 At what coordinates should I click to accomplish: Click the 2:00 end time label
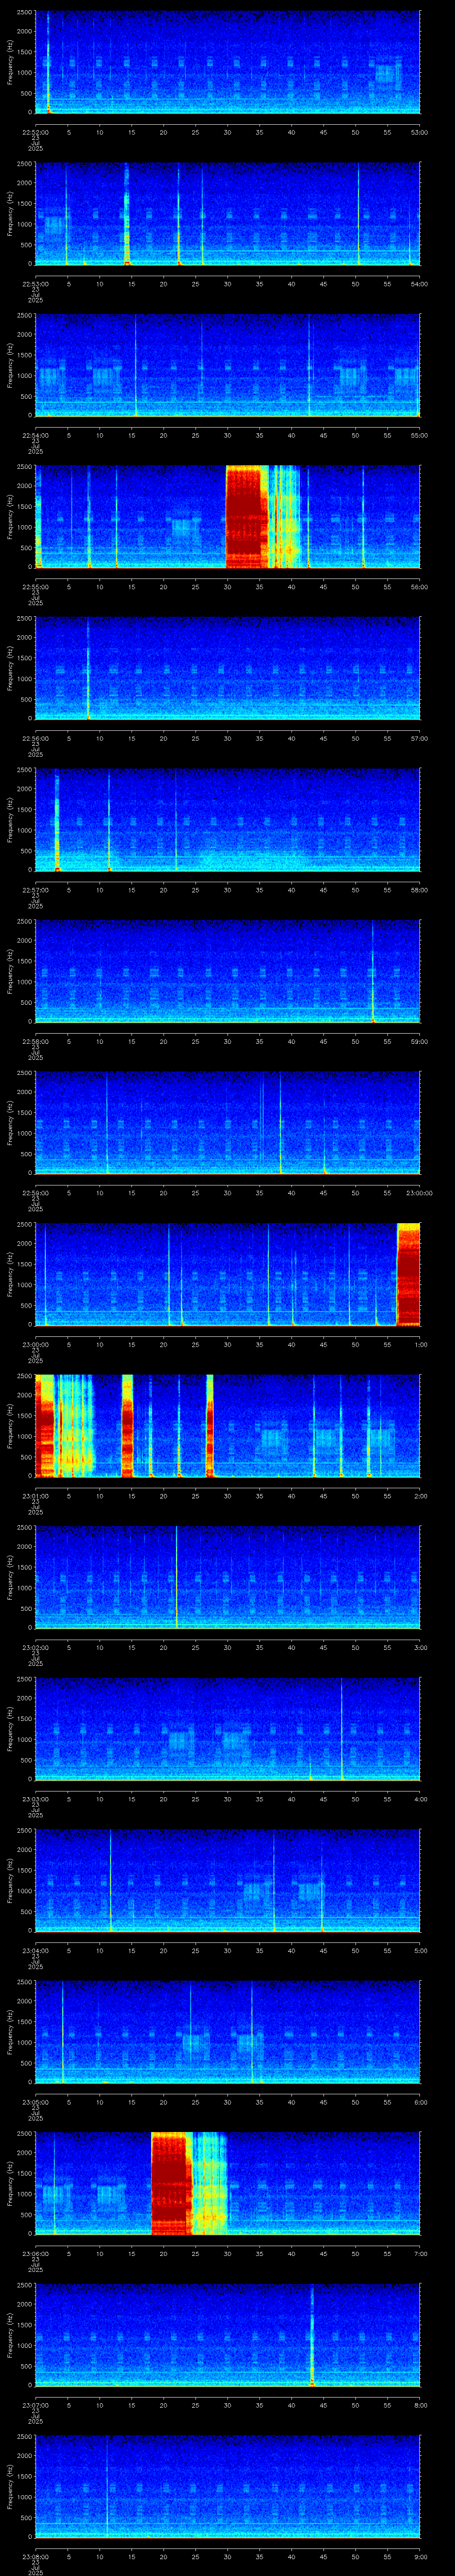coord(420,1496)
